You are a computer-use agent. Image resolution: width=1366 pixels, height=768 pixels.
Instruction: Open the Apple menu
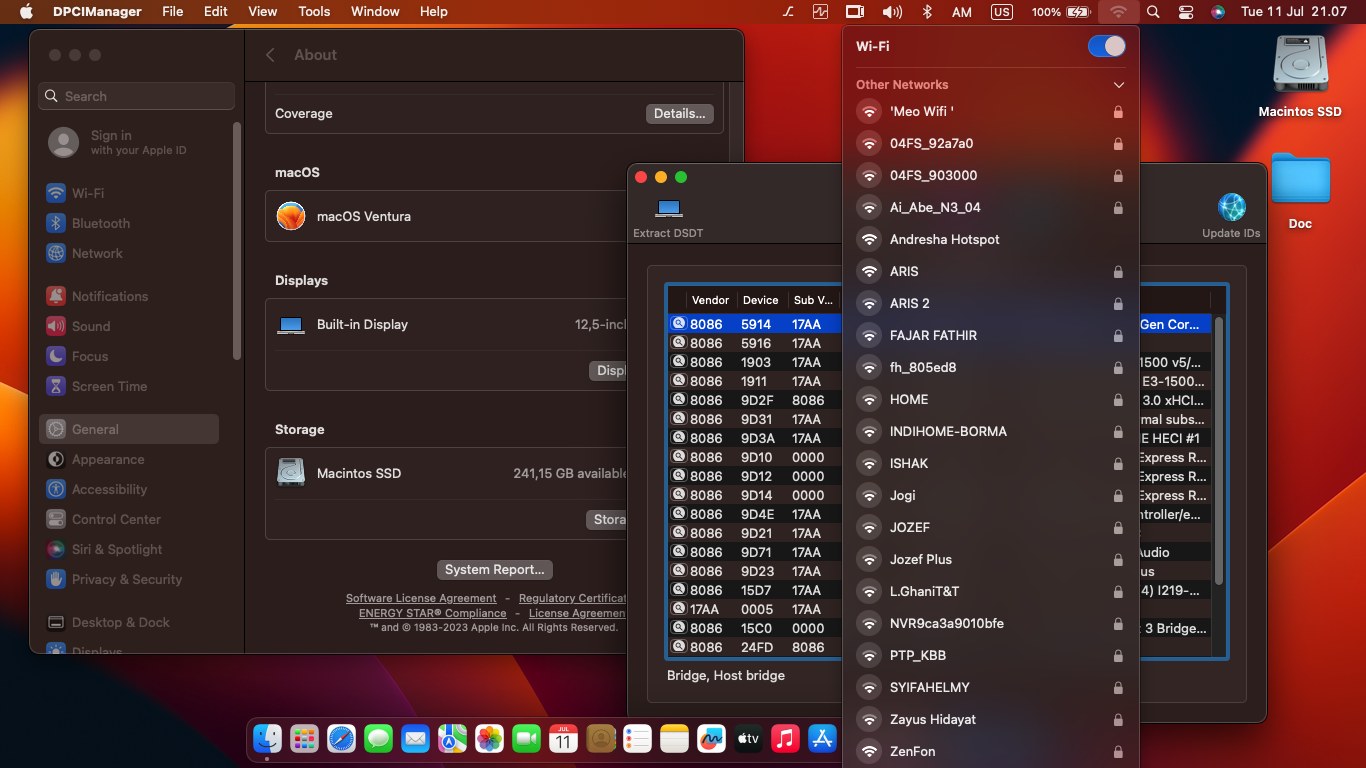(x=26, y=12)
